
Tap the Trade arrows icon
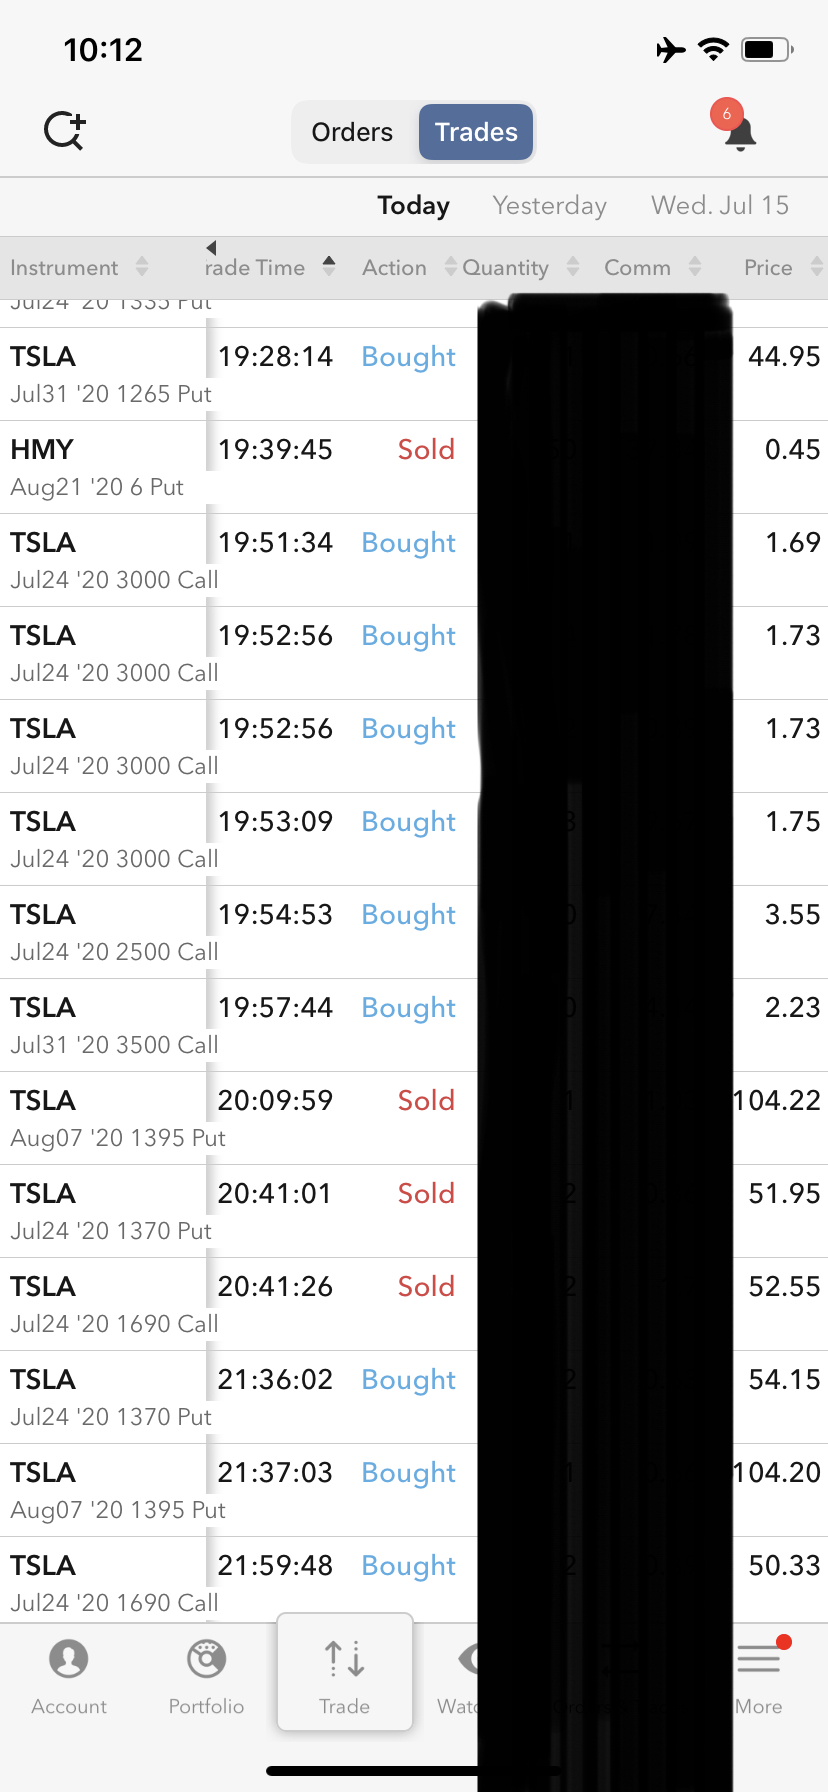click(x=344, y=1659)
